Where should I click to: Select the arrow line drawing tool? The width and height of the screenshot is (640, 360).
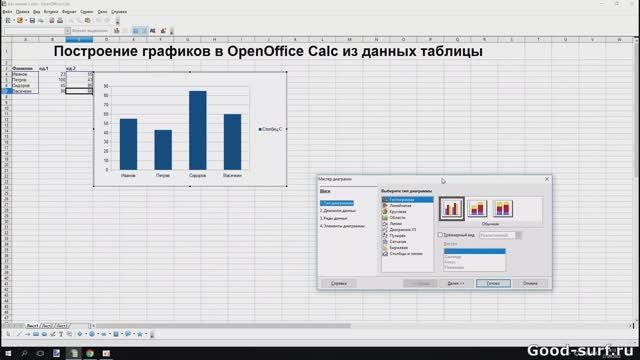click(x=27, y=334)
